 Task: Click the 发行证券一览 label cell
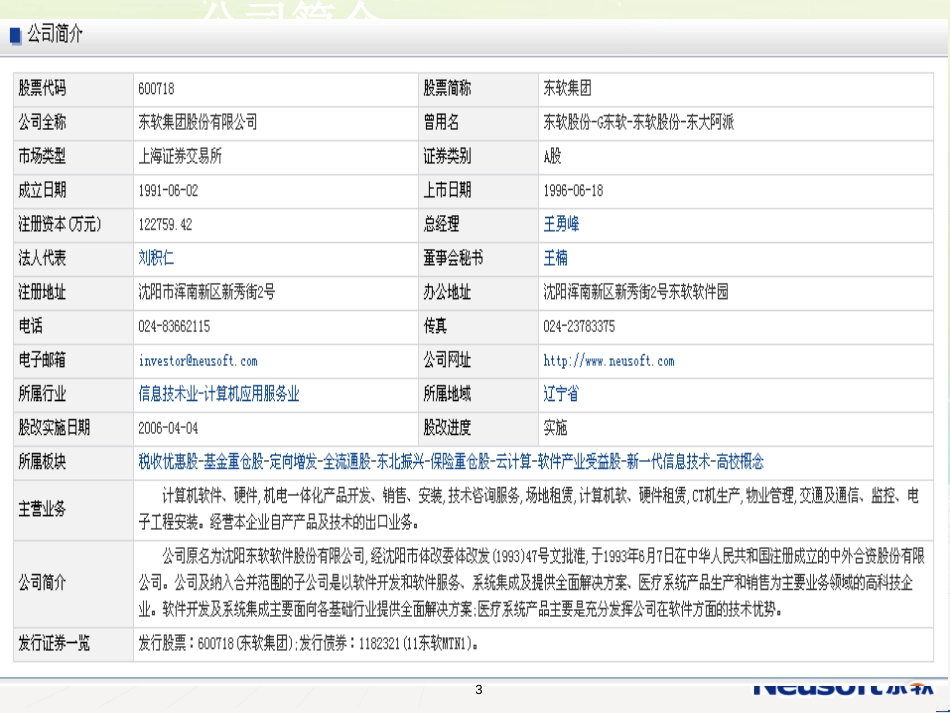[73, 644]
